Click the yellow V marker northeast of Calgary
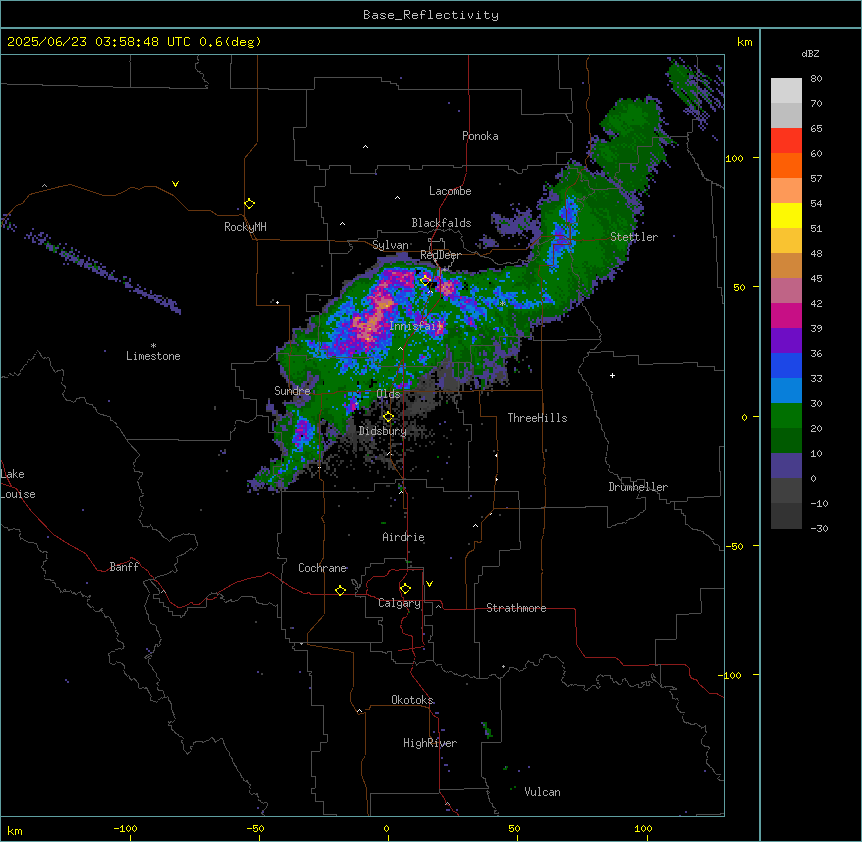Screen dimensions: 862x842 click(429, 584)
